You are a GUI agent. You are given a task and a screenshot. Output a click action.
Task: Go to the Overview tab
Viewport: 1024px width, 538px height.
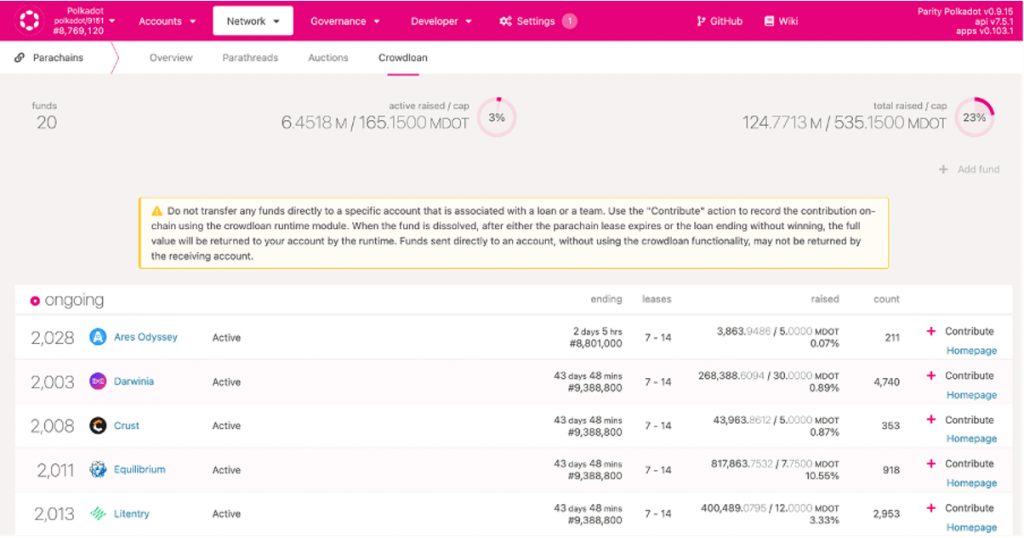coord(171,58)
